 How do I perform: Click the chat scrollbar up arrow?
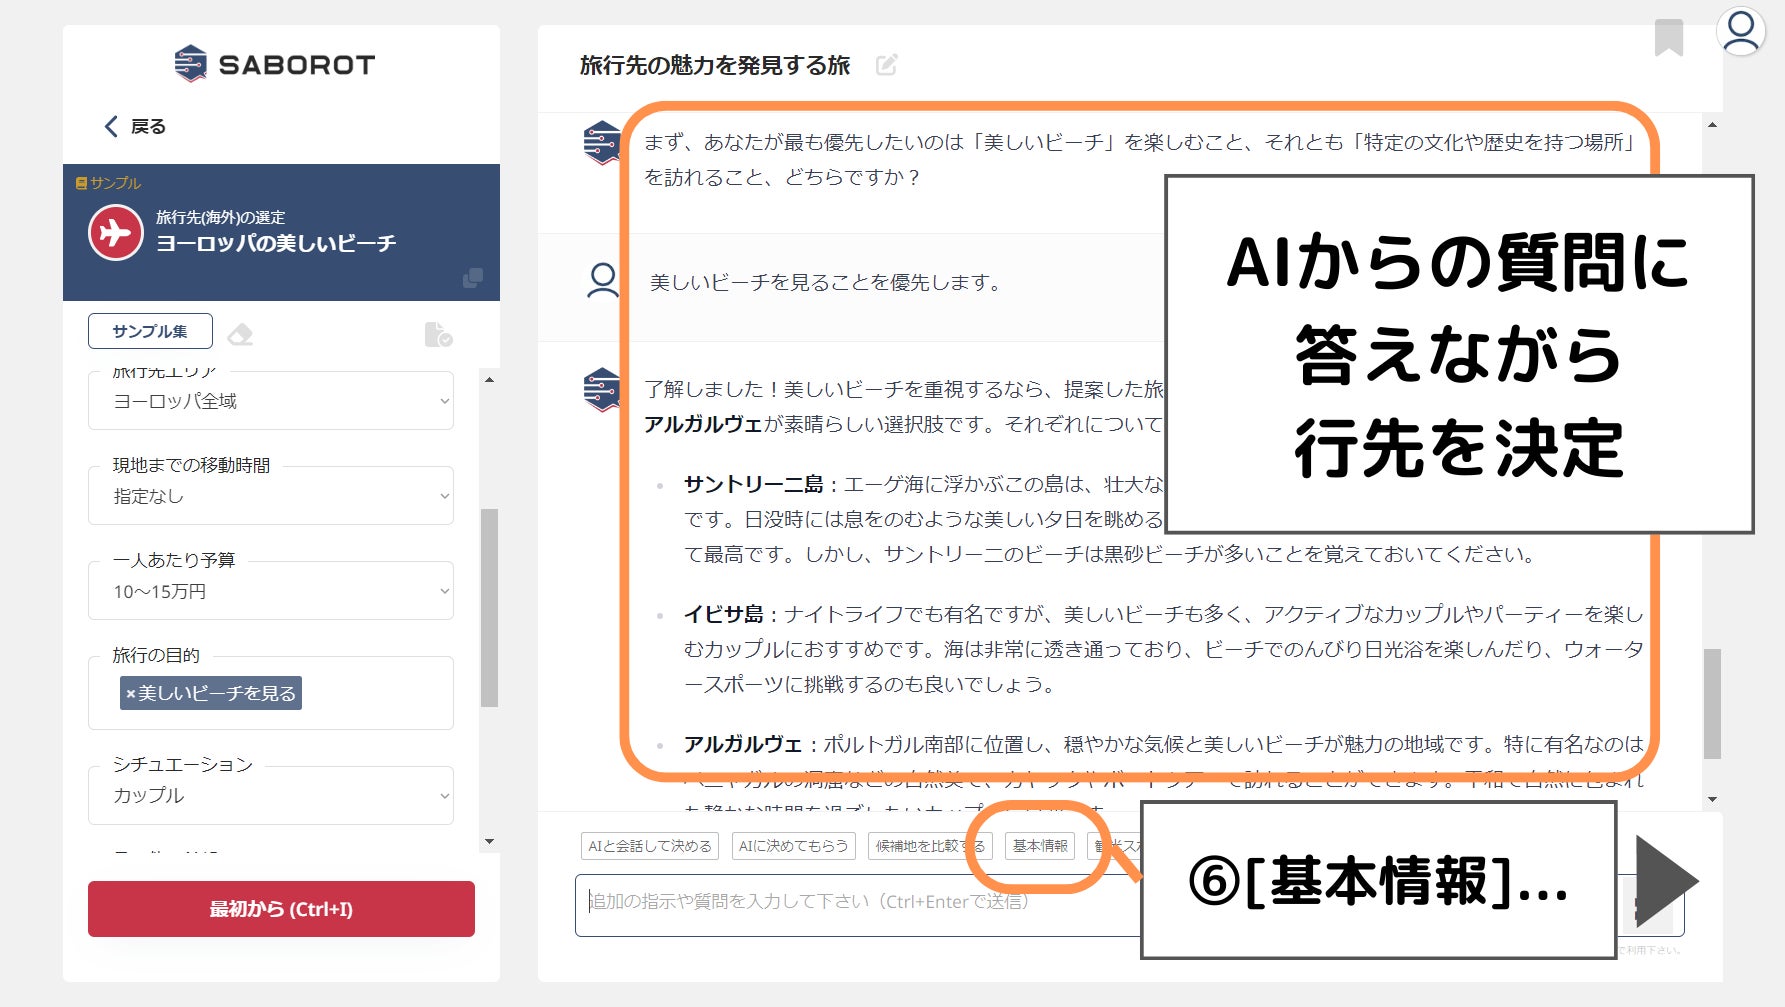pyautogui.click(x=1712, y=125)
